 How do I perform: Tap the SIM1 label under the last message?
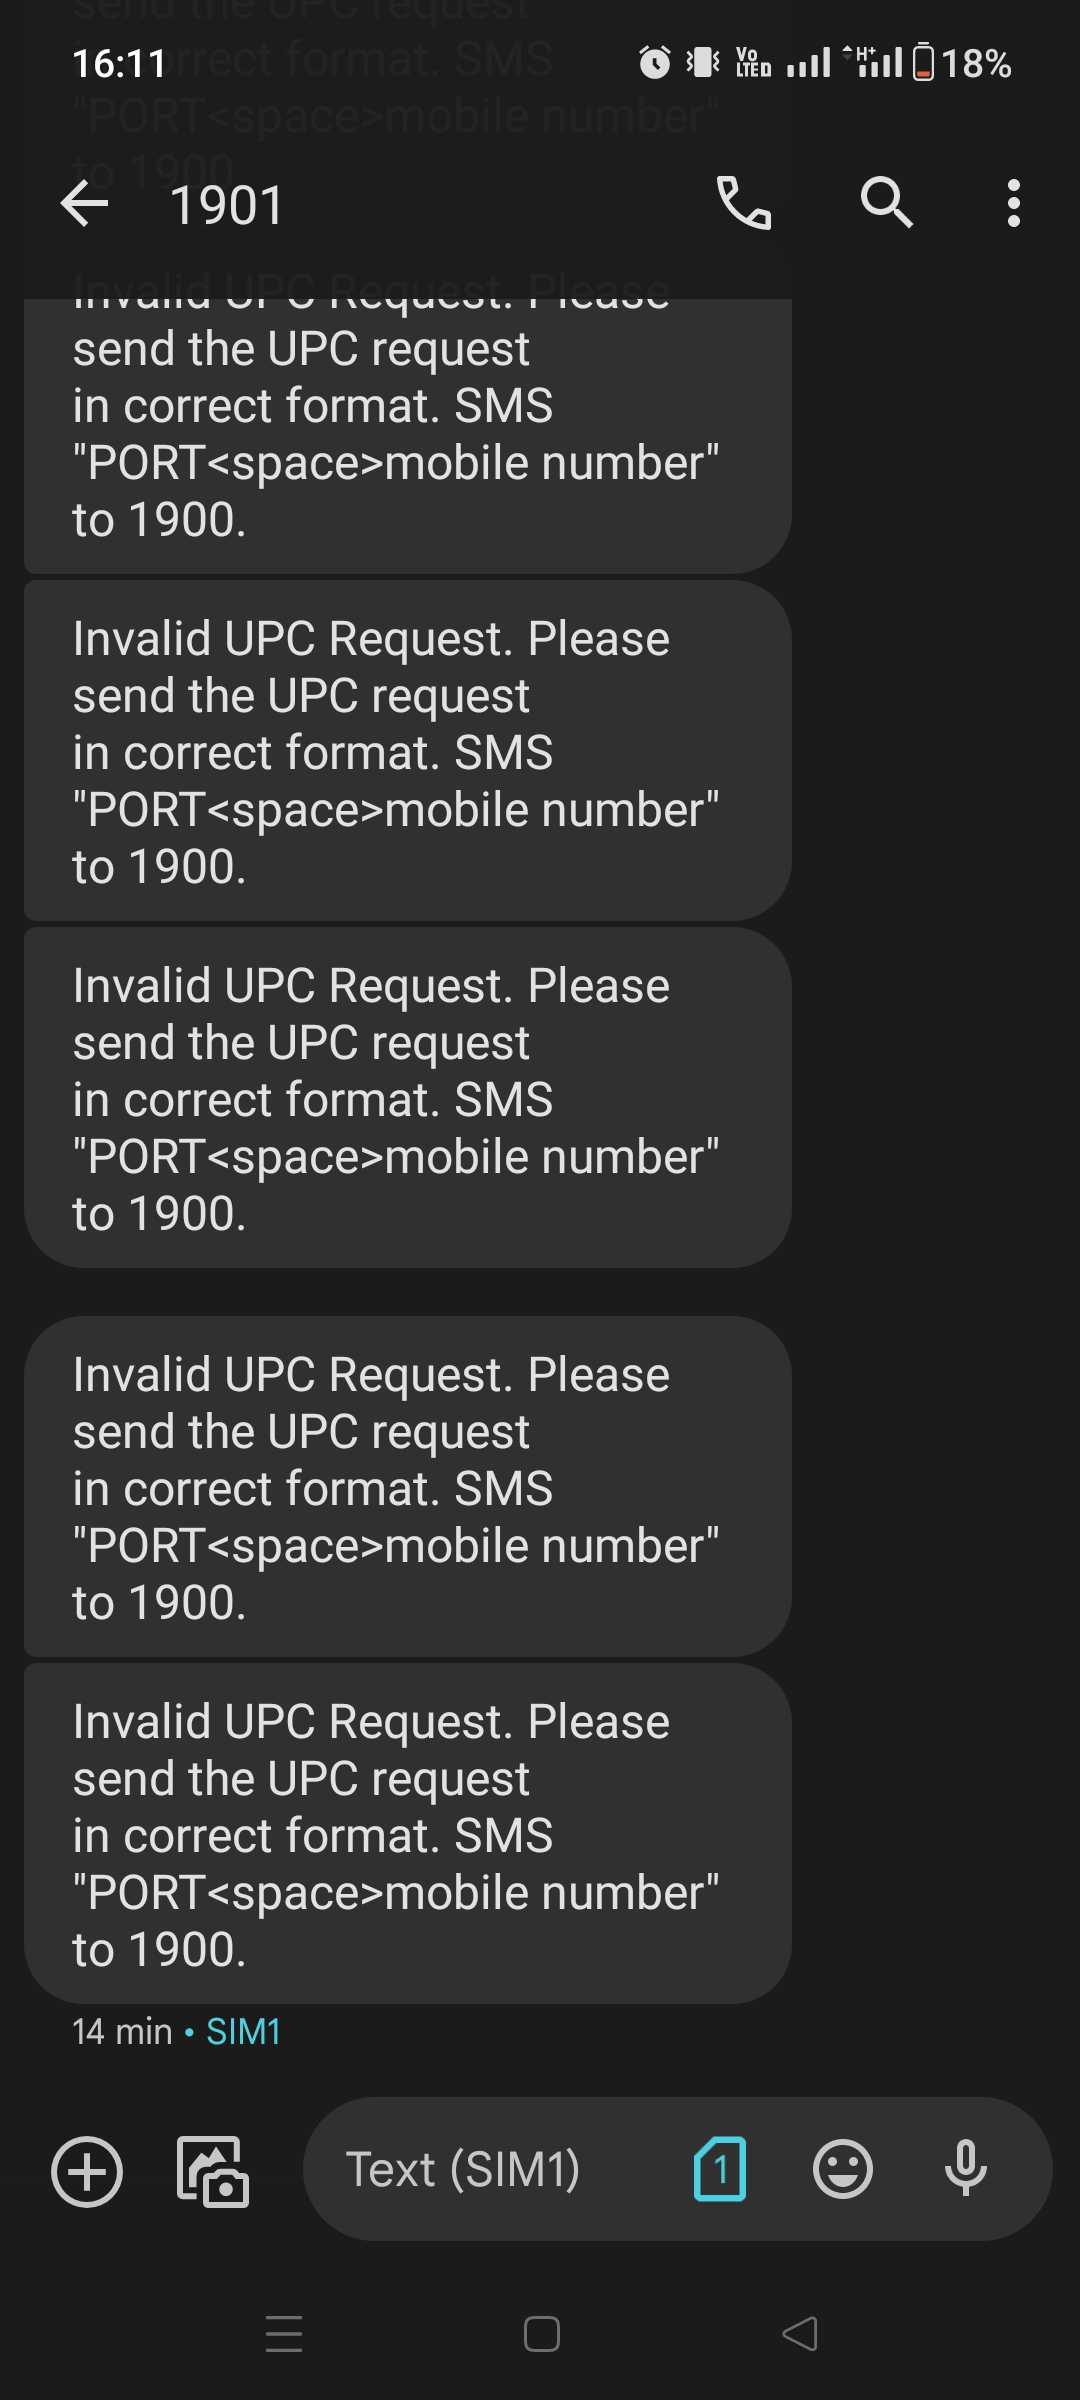click(x=243, y=2032)
